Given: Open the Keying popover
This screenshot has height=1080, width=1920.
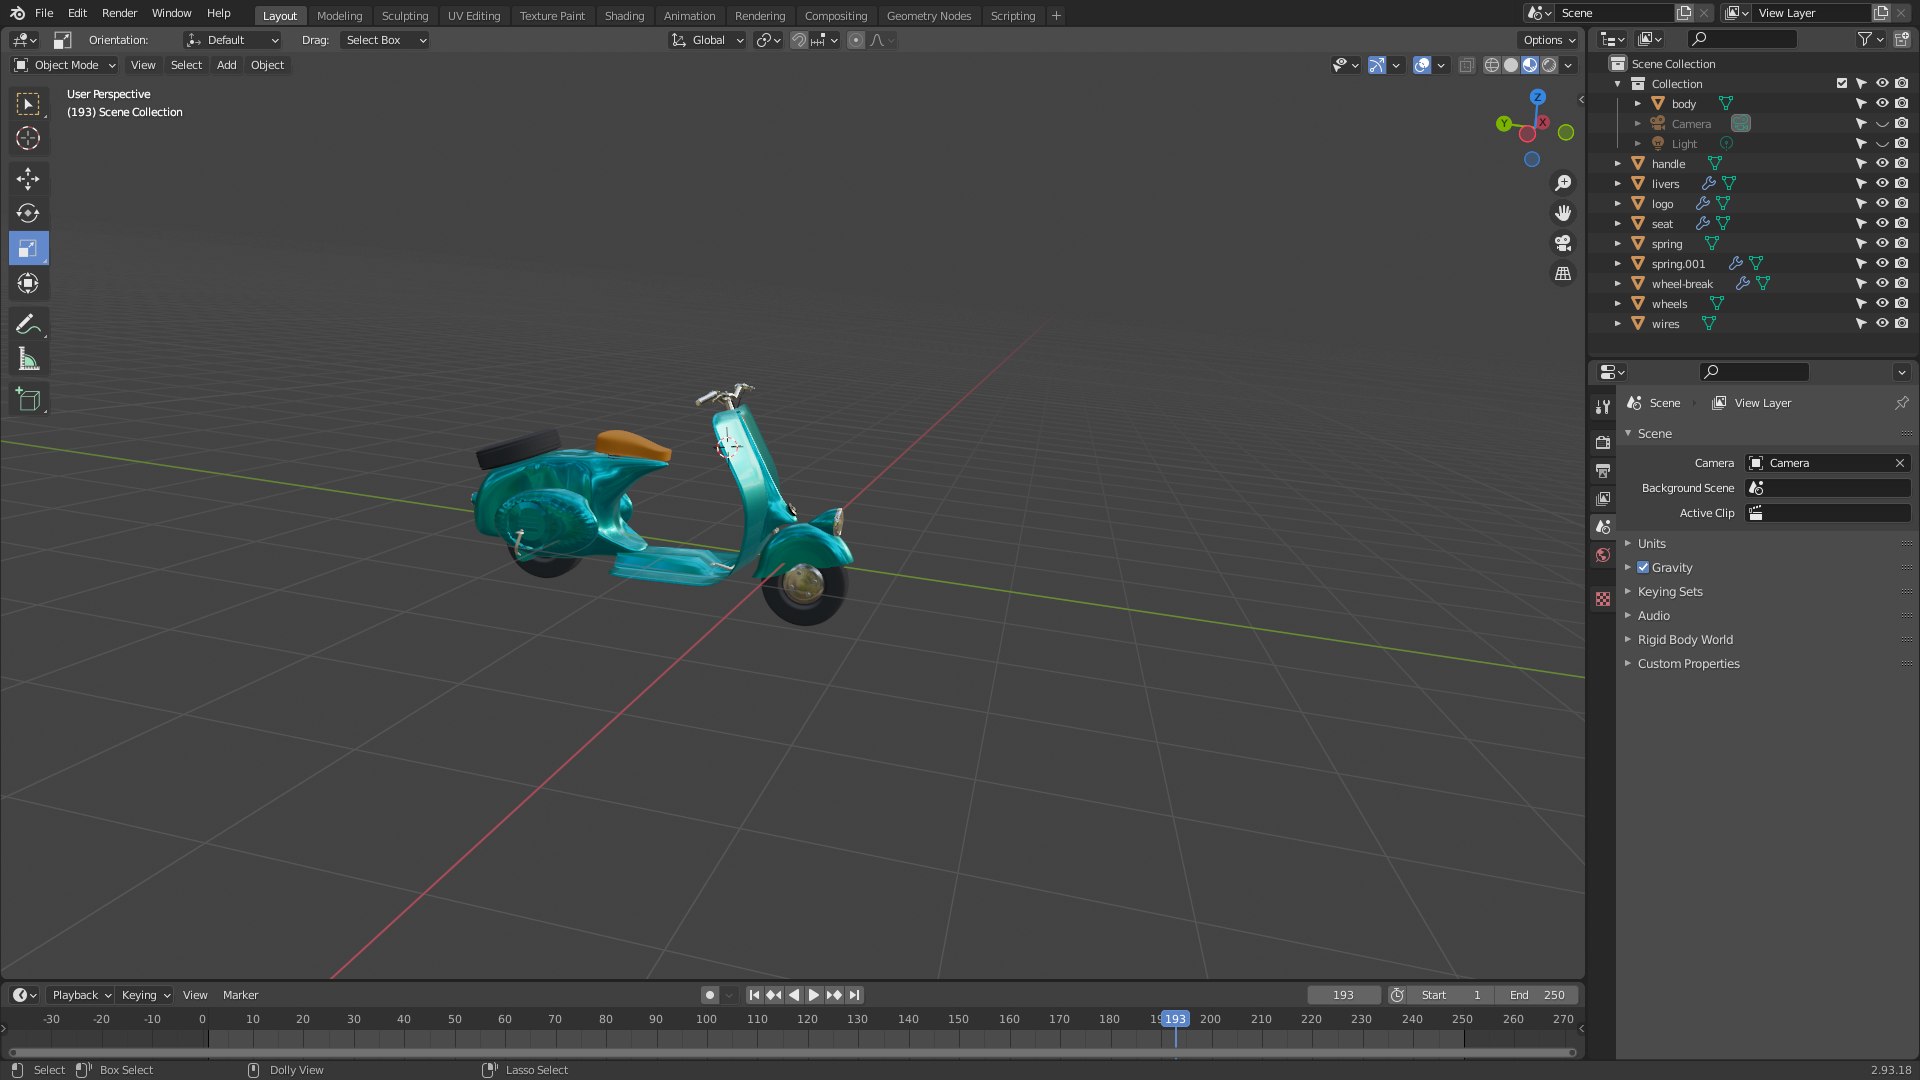Looking at the screenshot, I should click(145, 995).
